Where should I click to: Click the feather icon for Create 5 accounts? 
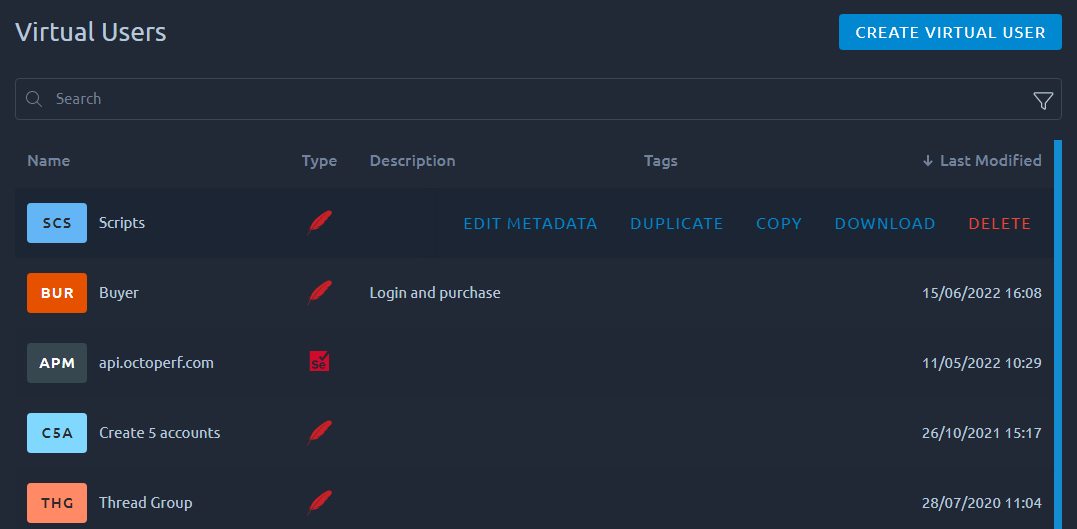point(319,433)
